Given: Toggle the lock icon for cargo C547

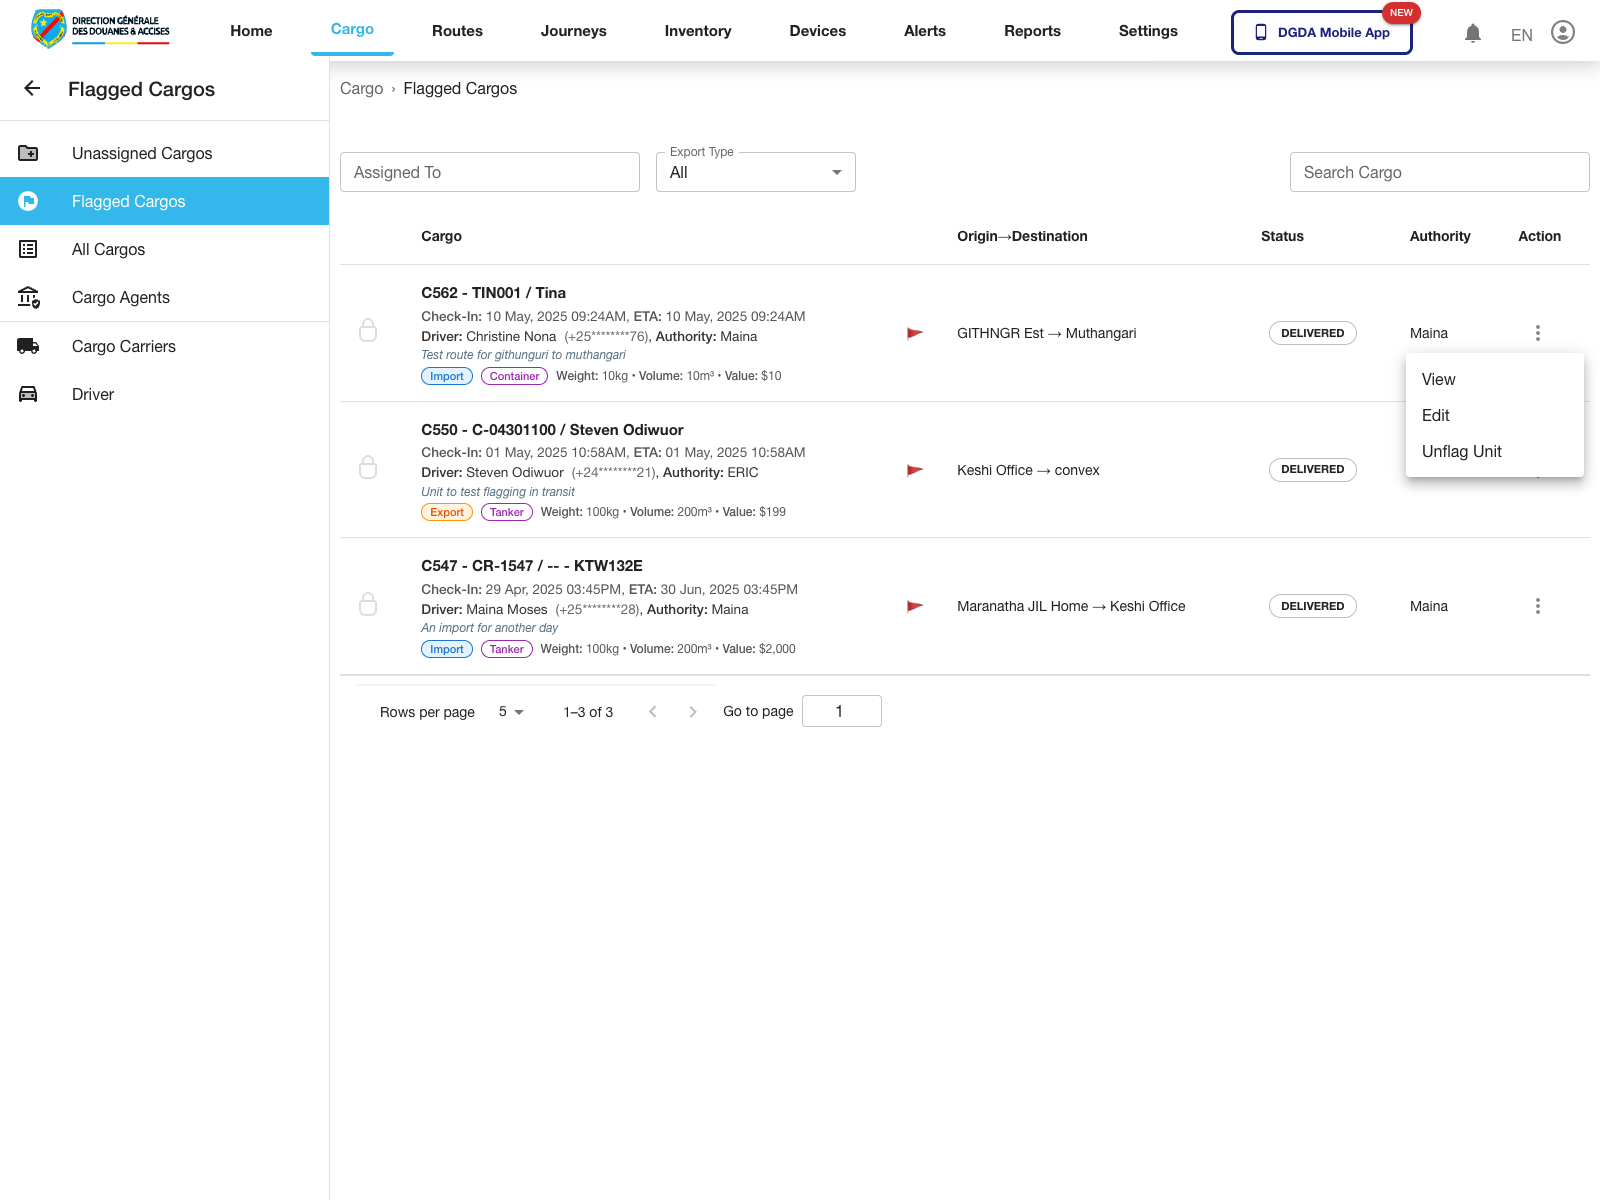Looking at the screenshot, I should click(x=368, y=604).
